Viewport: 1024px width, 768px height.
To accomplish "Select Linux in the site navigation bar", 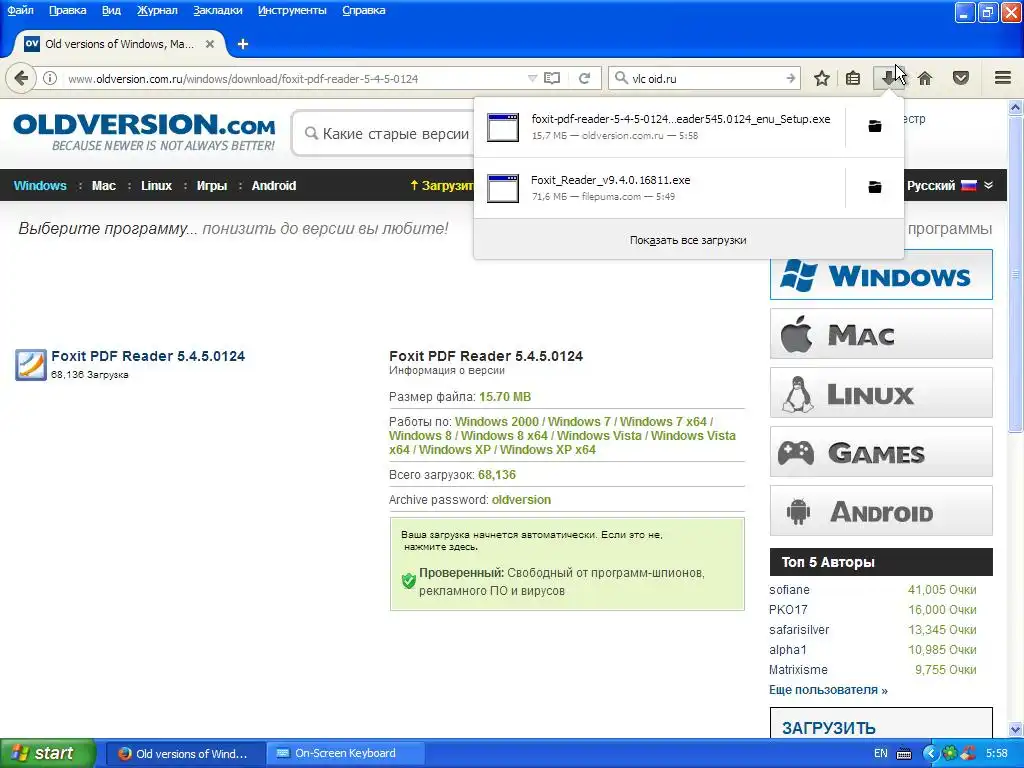I will click(x=157, y=185).
